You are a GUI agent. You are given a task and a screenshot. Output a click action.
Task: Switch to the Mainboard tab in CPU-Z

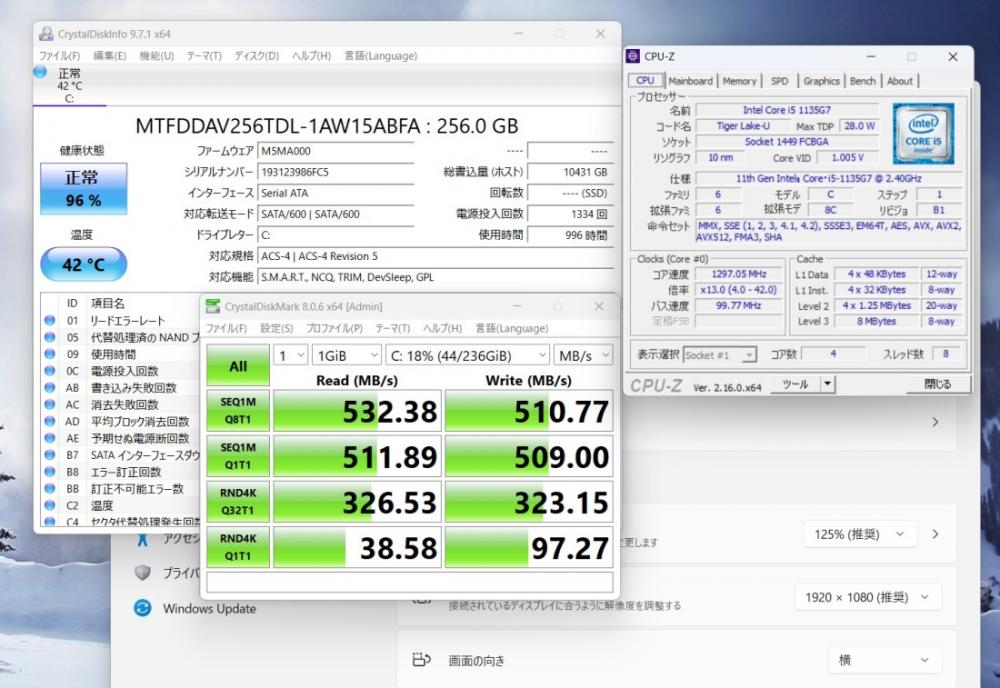[x=690, y=81]
